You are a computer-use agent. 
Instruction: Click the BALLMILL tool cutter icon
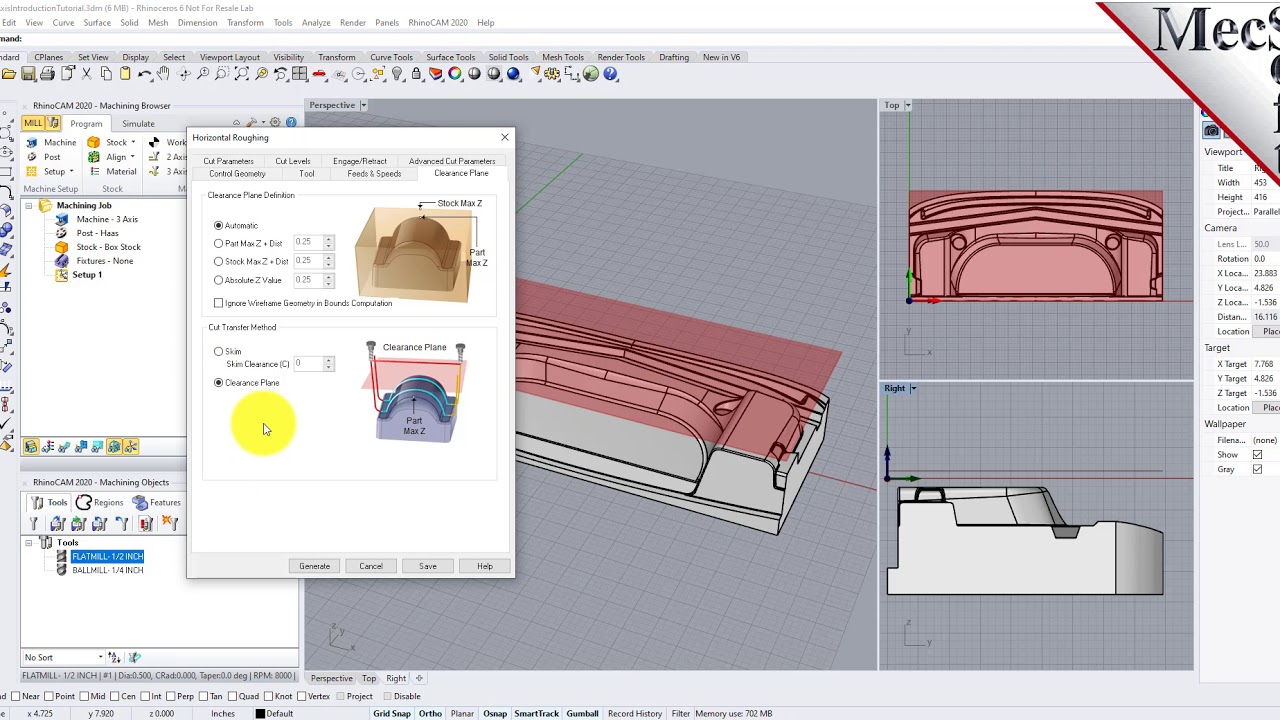(62, 570)
